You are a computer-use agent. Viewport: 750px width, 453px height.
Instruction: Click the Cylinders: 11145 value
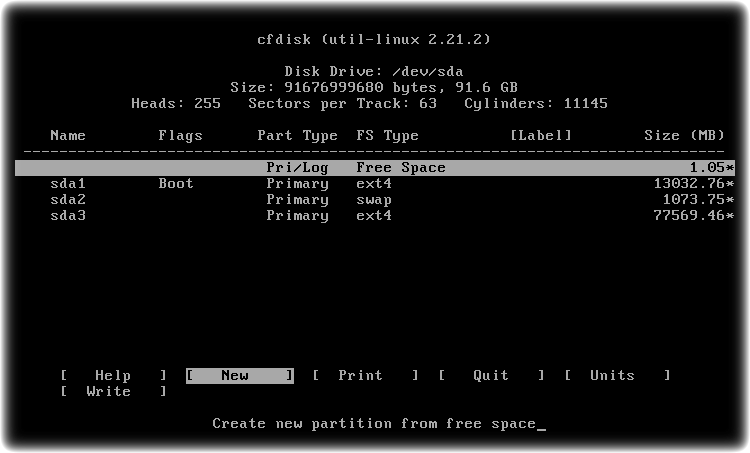coord(536,104)
